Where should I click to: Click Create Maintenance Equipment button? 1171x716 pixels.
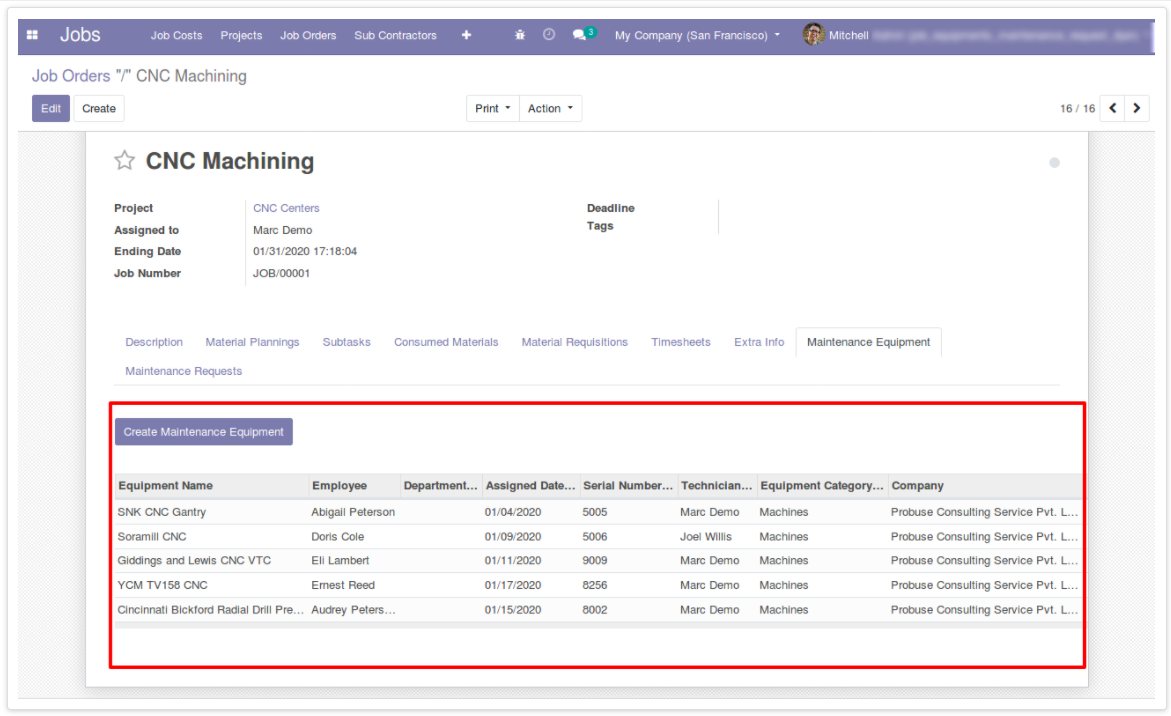point(204,432)
